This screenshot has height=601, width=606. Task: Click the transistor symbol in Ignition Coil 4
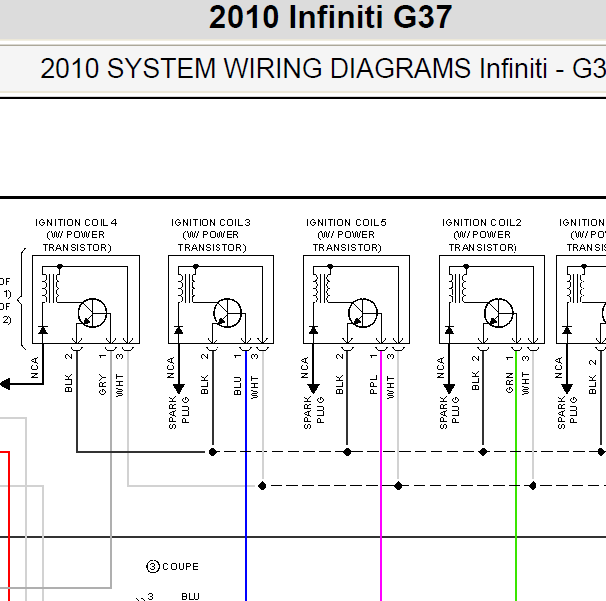click(92, 313)
